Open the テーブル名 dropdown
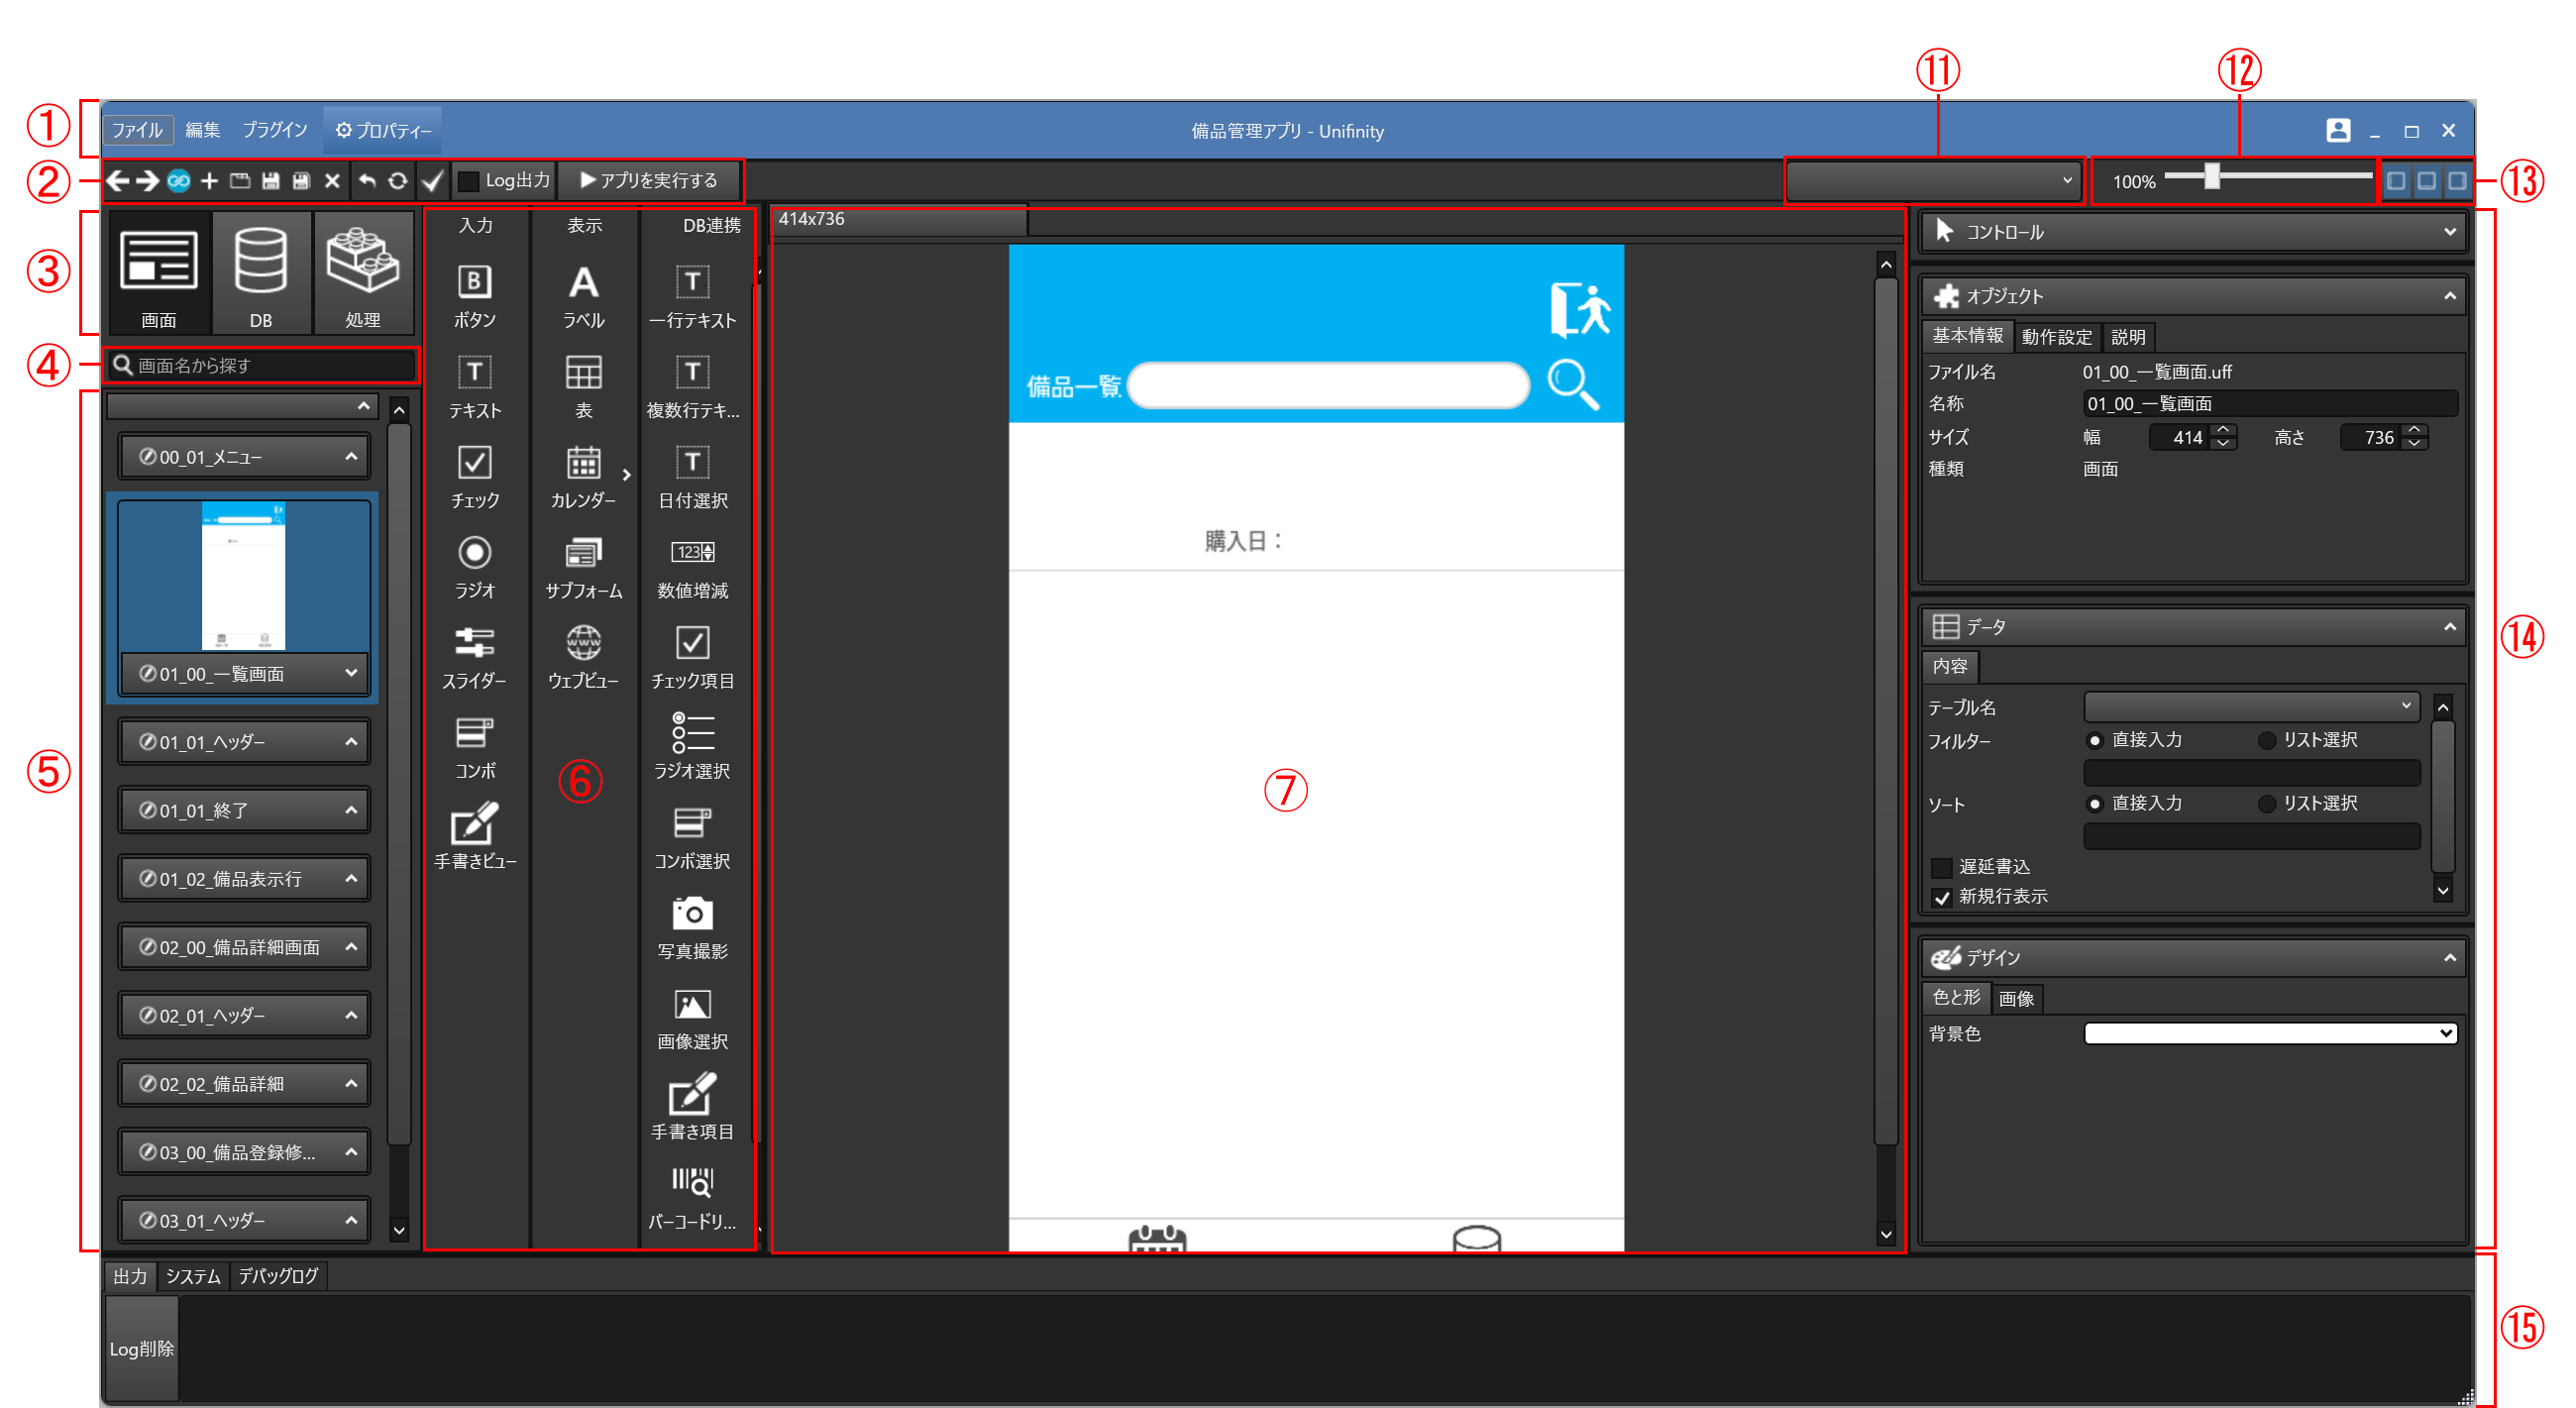This screenshot has width=2576, height=1408. tap(2251, 707)
